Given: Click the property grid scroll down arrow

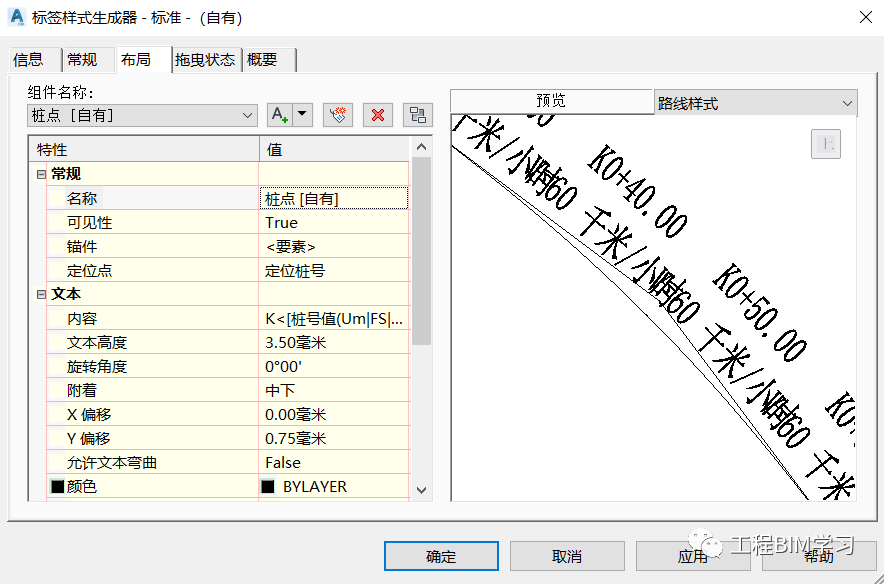Looking at the screenshot, I should coord(421,490).
